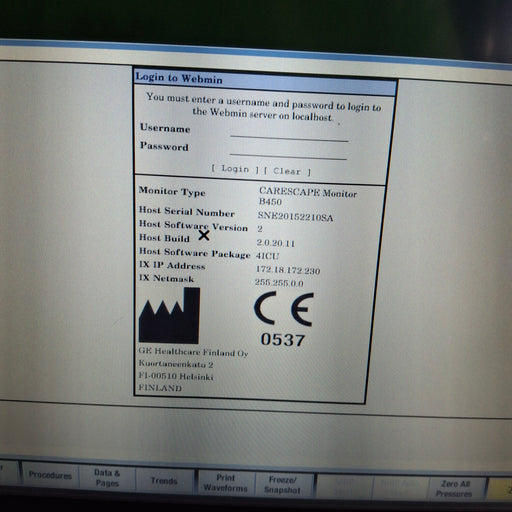Select the CARESCAPE Monitor B450 text

[307, 196]
